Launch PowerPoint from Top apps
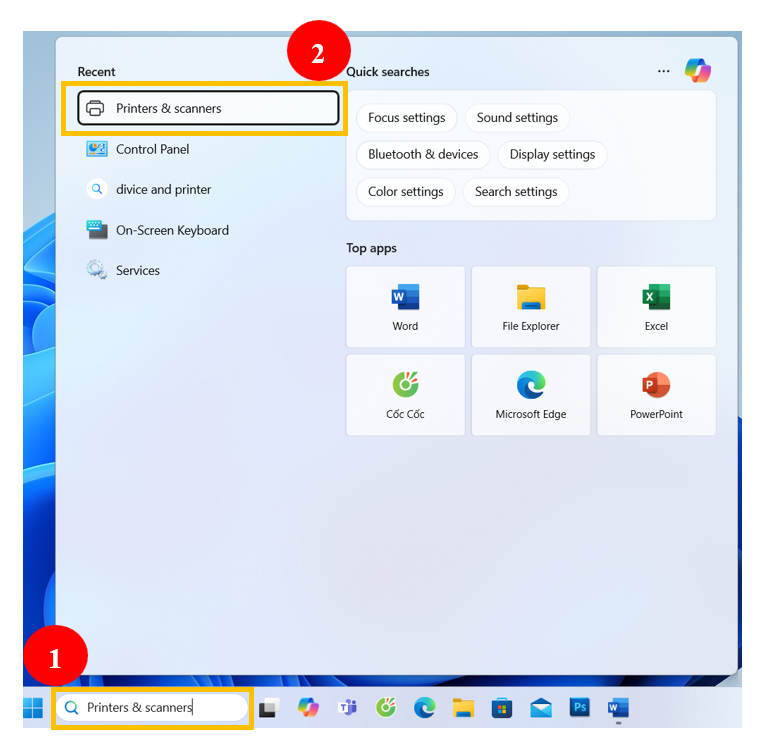The image size is (765, 747). click(656, 394)
